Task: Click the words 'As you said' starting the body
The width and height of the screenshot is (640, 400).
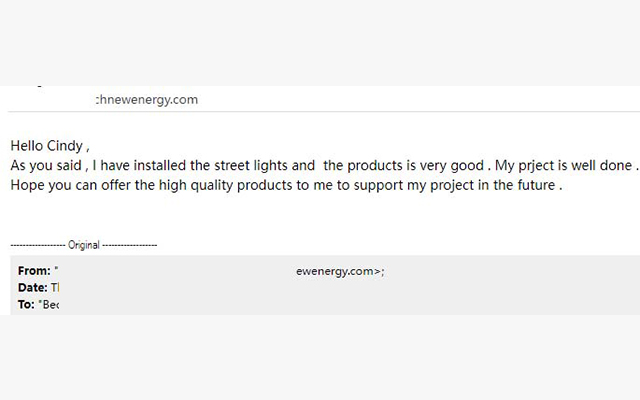Action: coord(46,166)
